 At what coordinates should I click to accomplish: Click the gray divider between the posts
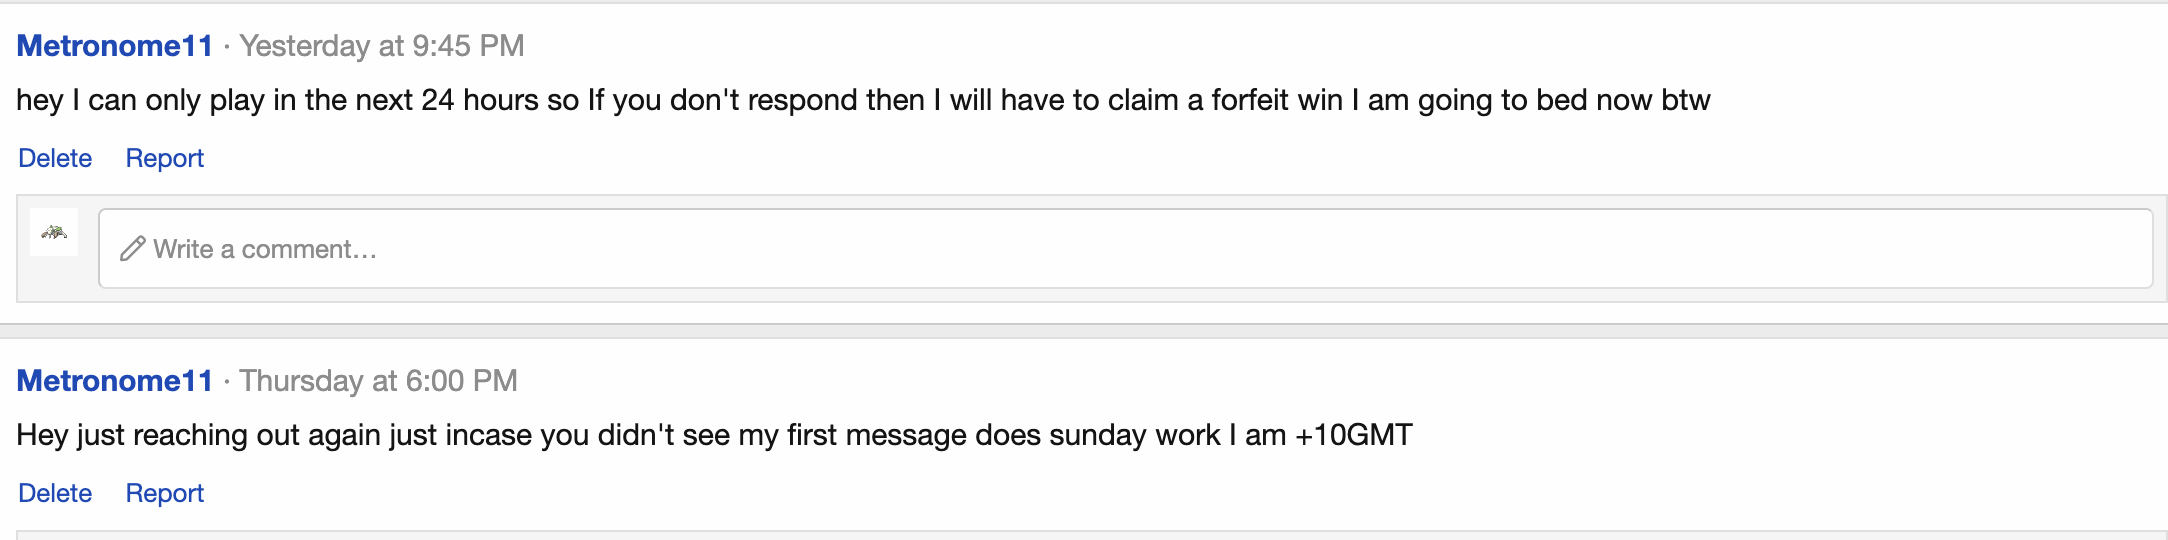pyautogui.click(x=1084, y=331)
